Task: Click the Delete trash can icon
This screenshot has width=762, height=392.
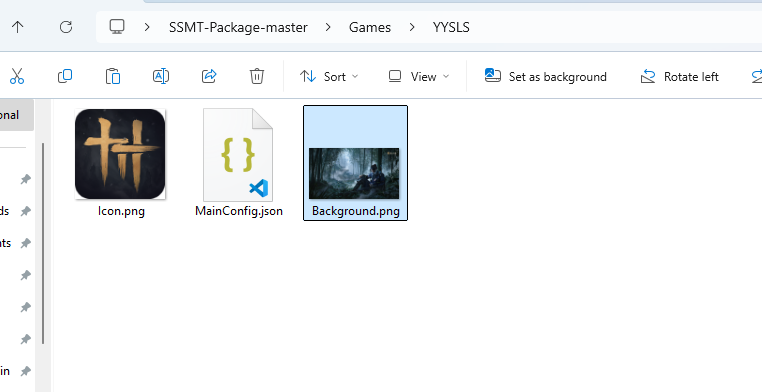Action: tap(257, 76)
